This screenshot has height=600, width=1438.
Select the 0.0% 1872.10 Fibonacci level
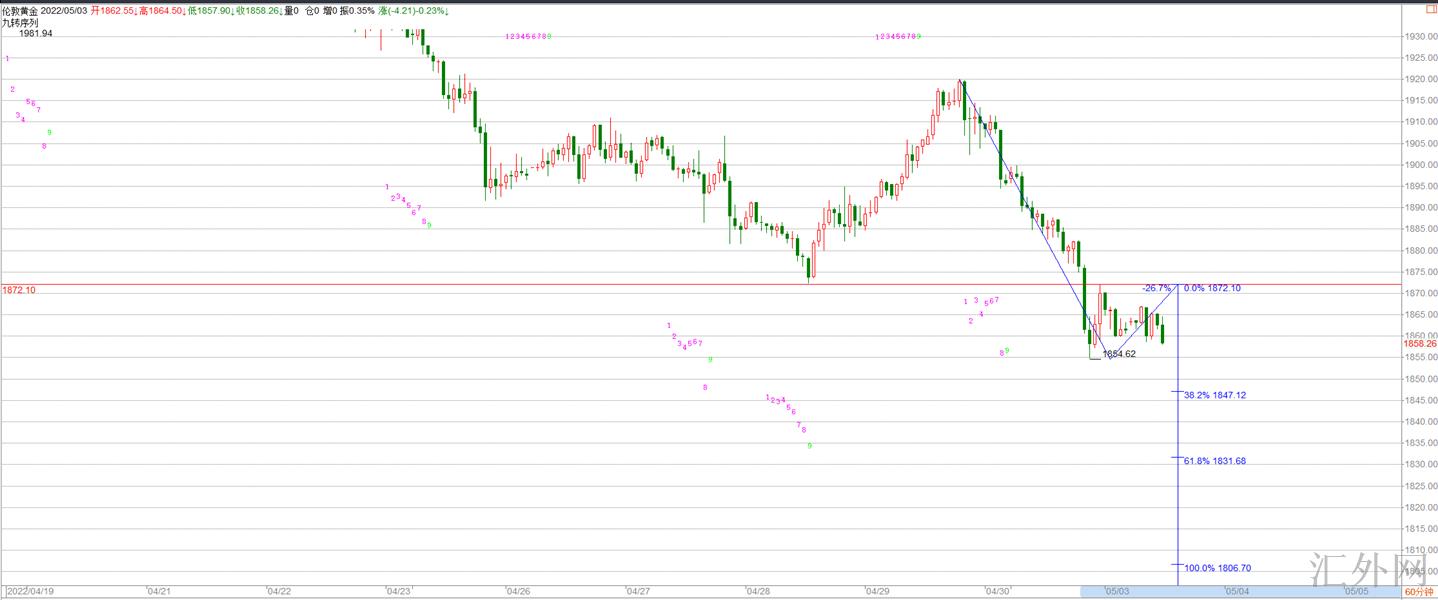[1212, 288]
